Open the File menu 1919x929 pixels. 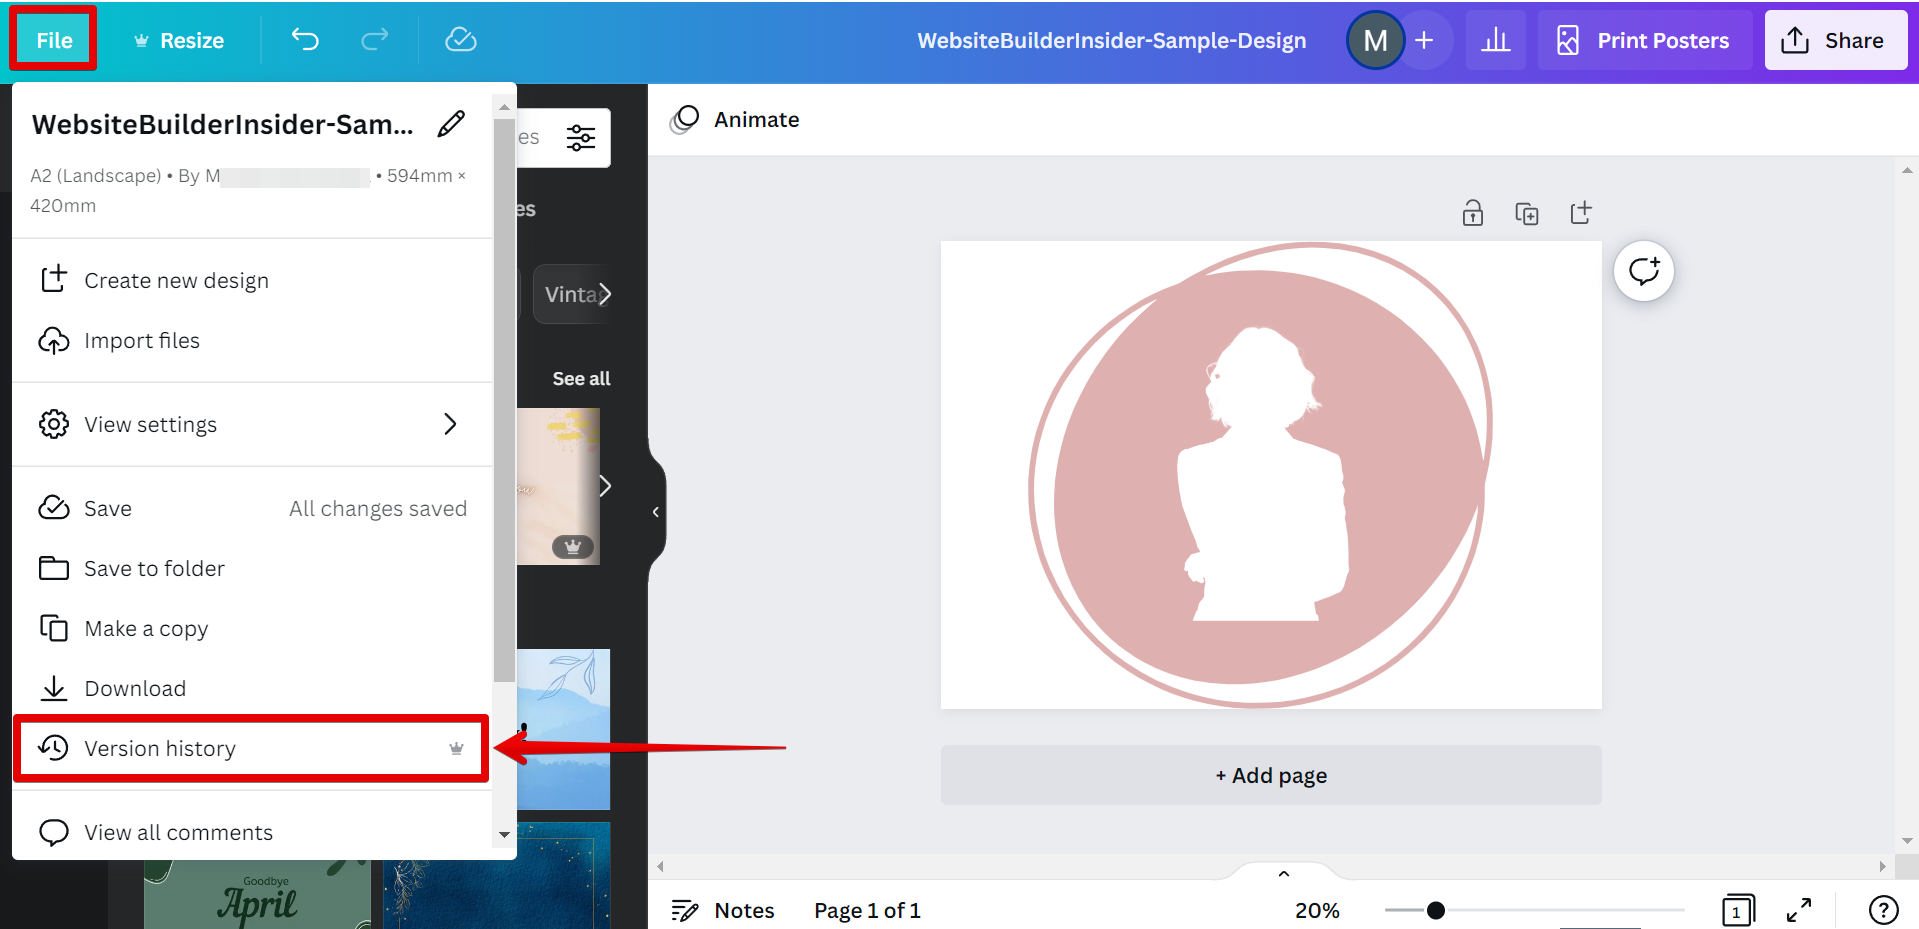click(52, 39)
